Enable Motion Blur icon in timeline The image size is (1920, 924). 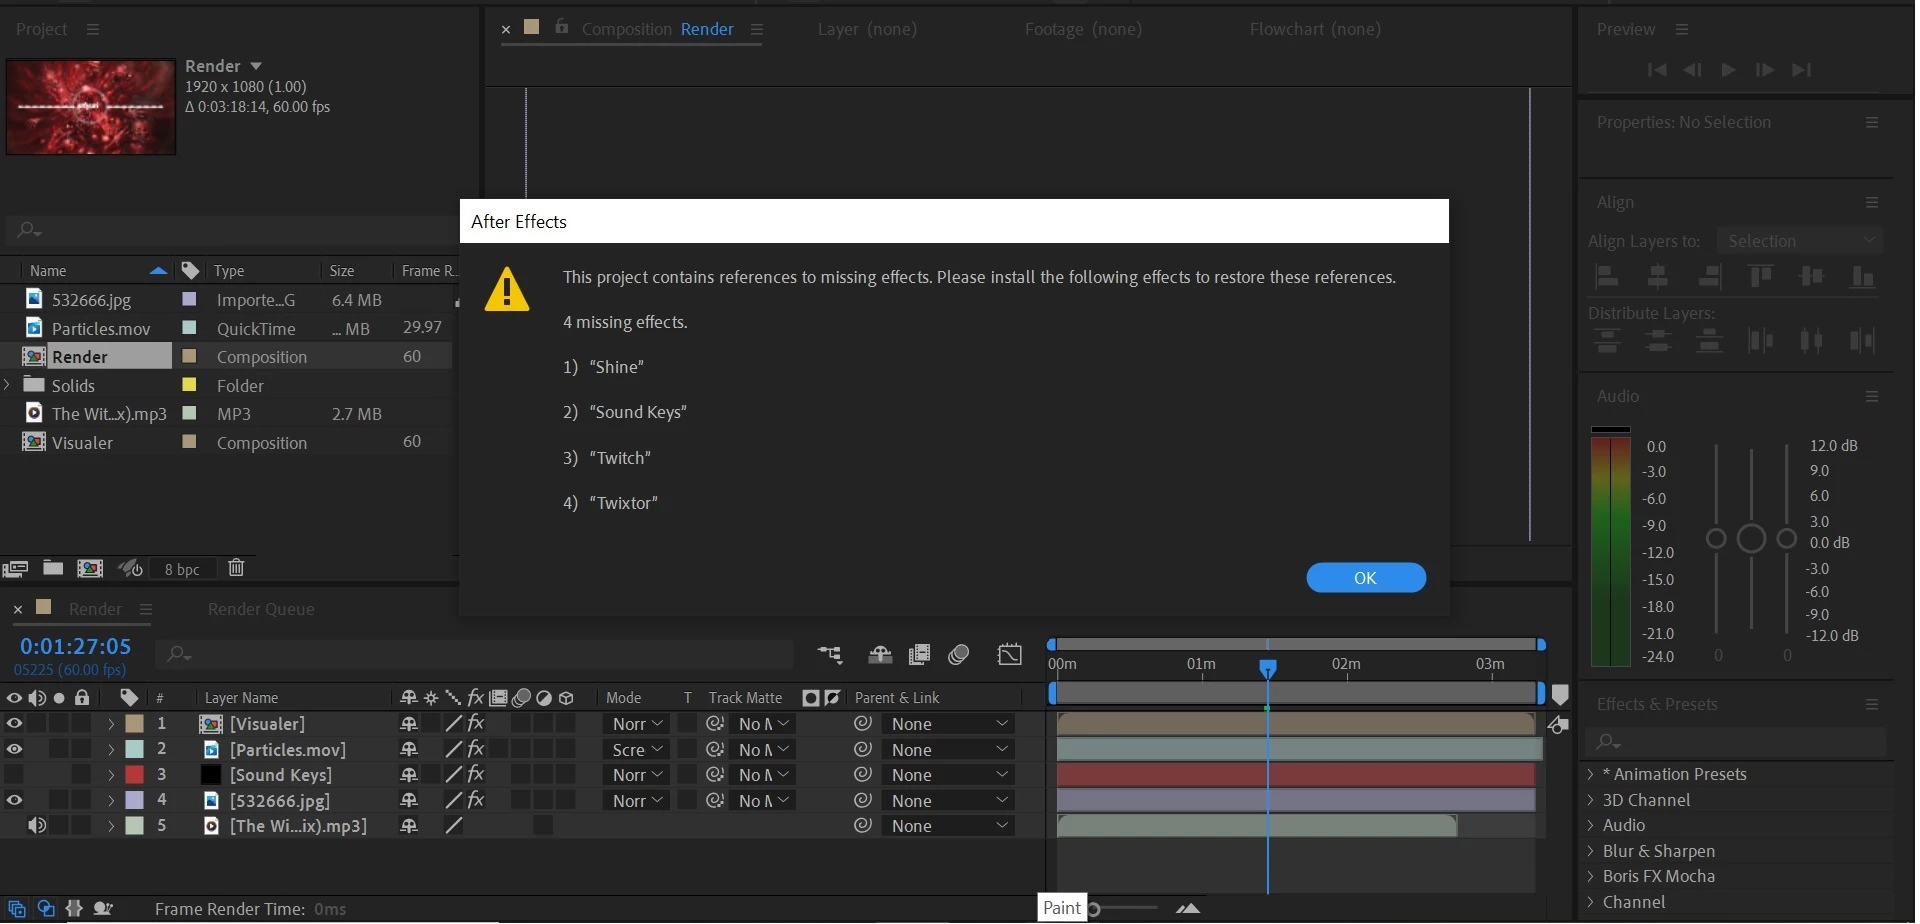coord(958,654)
